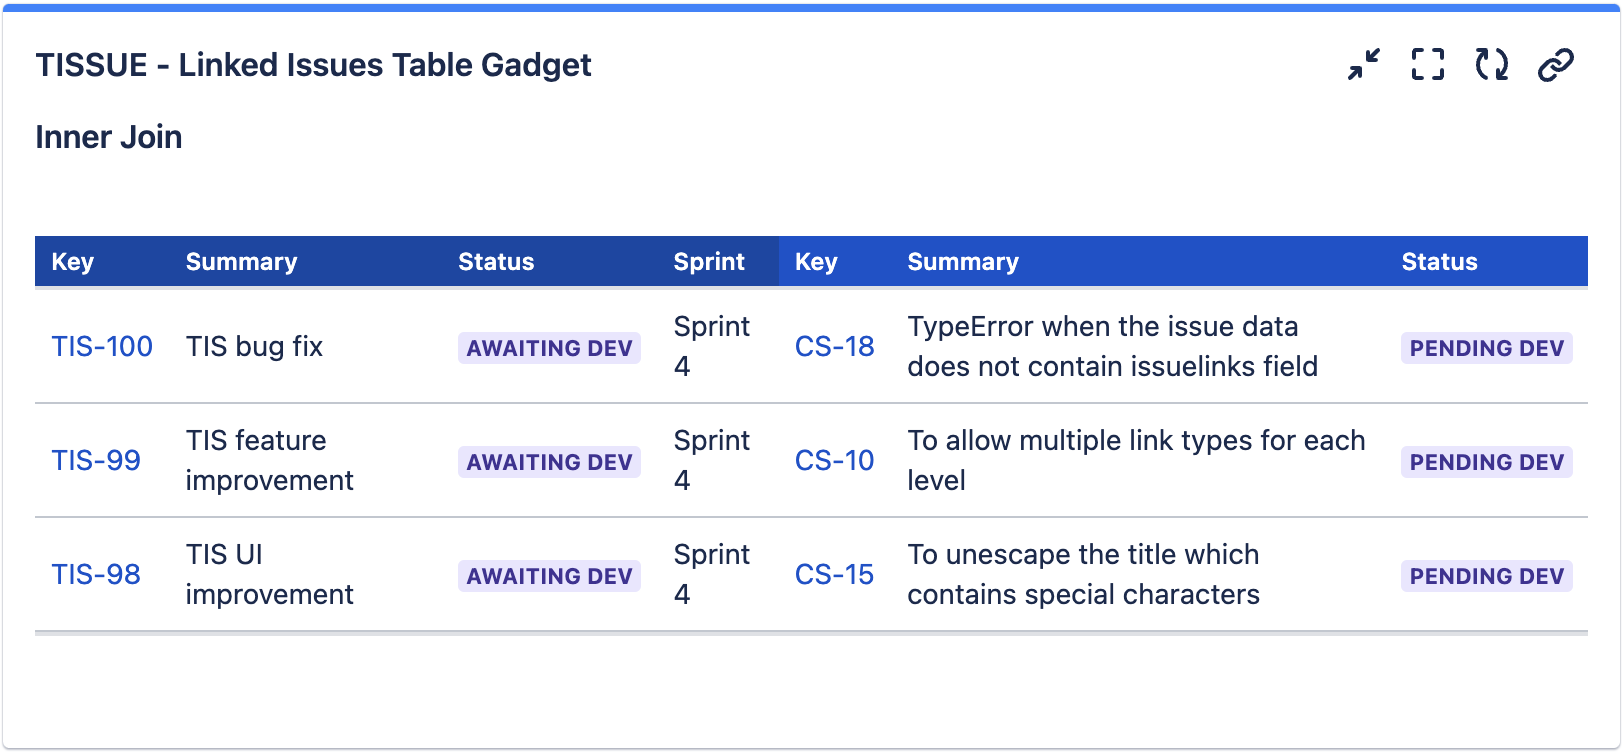Click the minimize gadget arrows icon

1363,65
